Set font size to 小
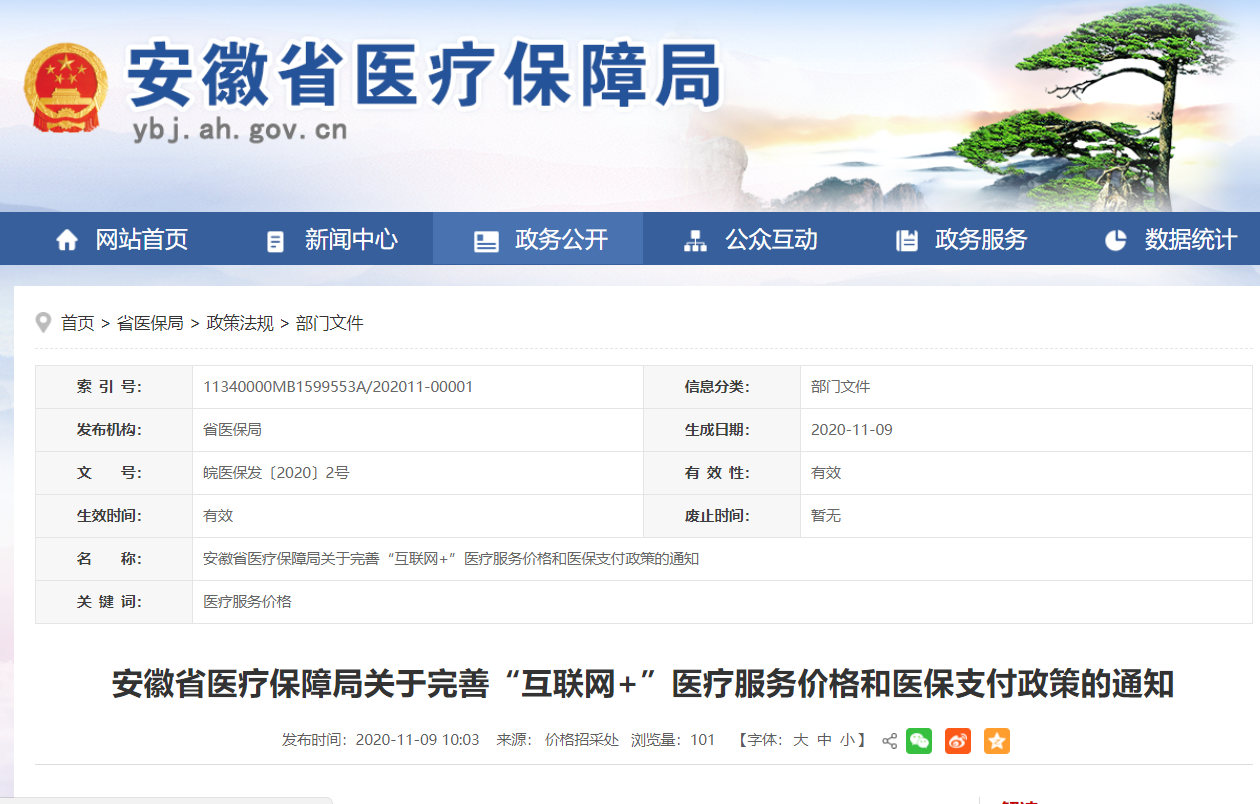The image size is (1260, 804). (848, 740)
